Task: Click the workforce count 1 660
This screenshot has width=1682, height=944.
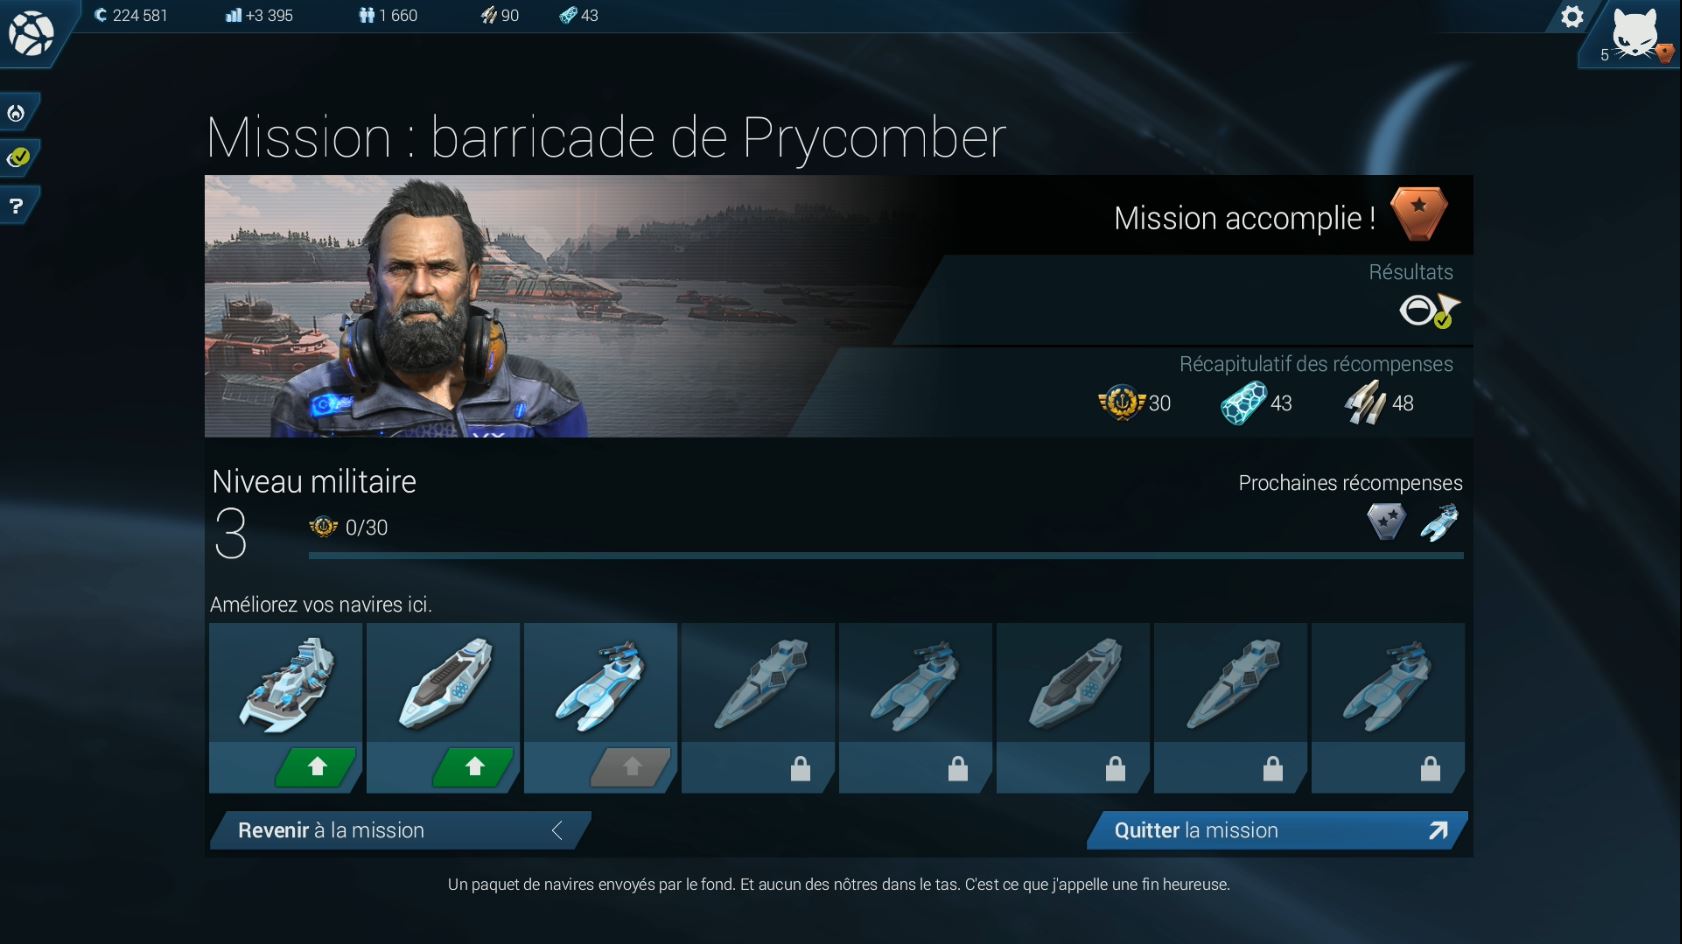Action: point(388,15)
